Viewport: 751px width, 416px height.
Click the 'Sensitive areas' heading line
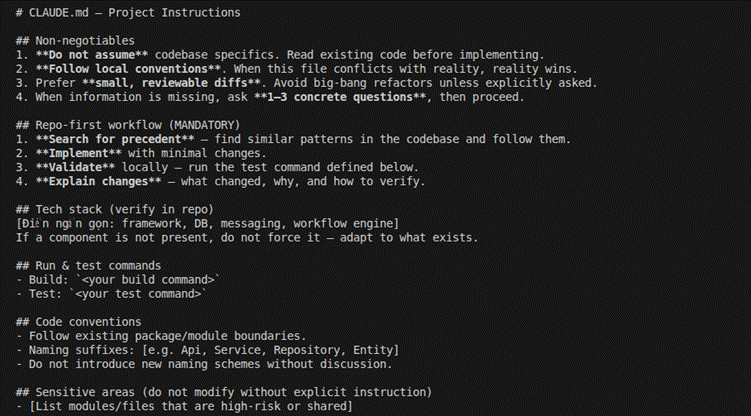pyautogui.click(x=224, y=393)
